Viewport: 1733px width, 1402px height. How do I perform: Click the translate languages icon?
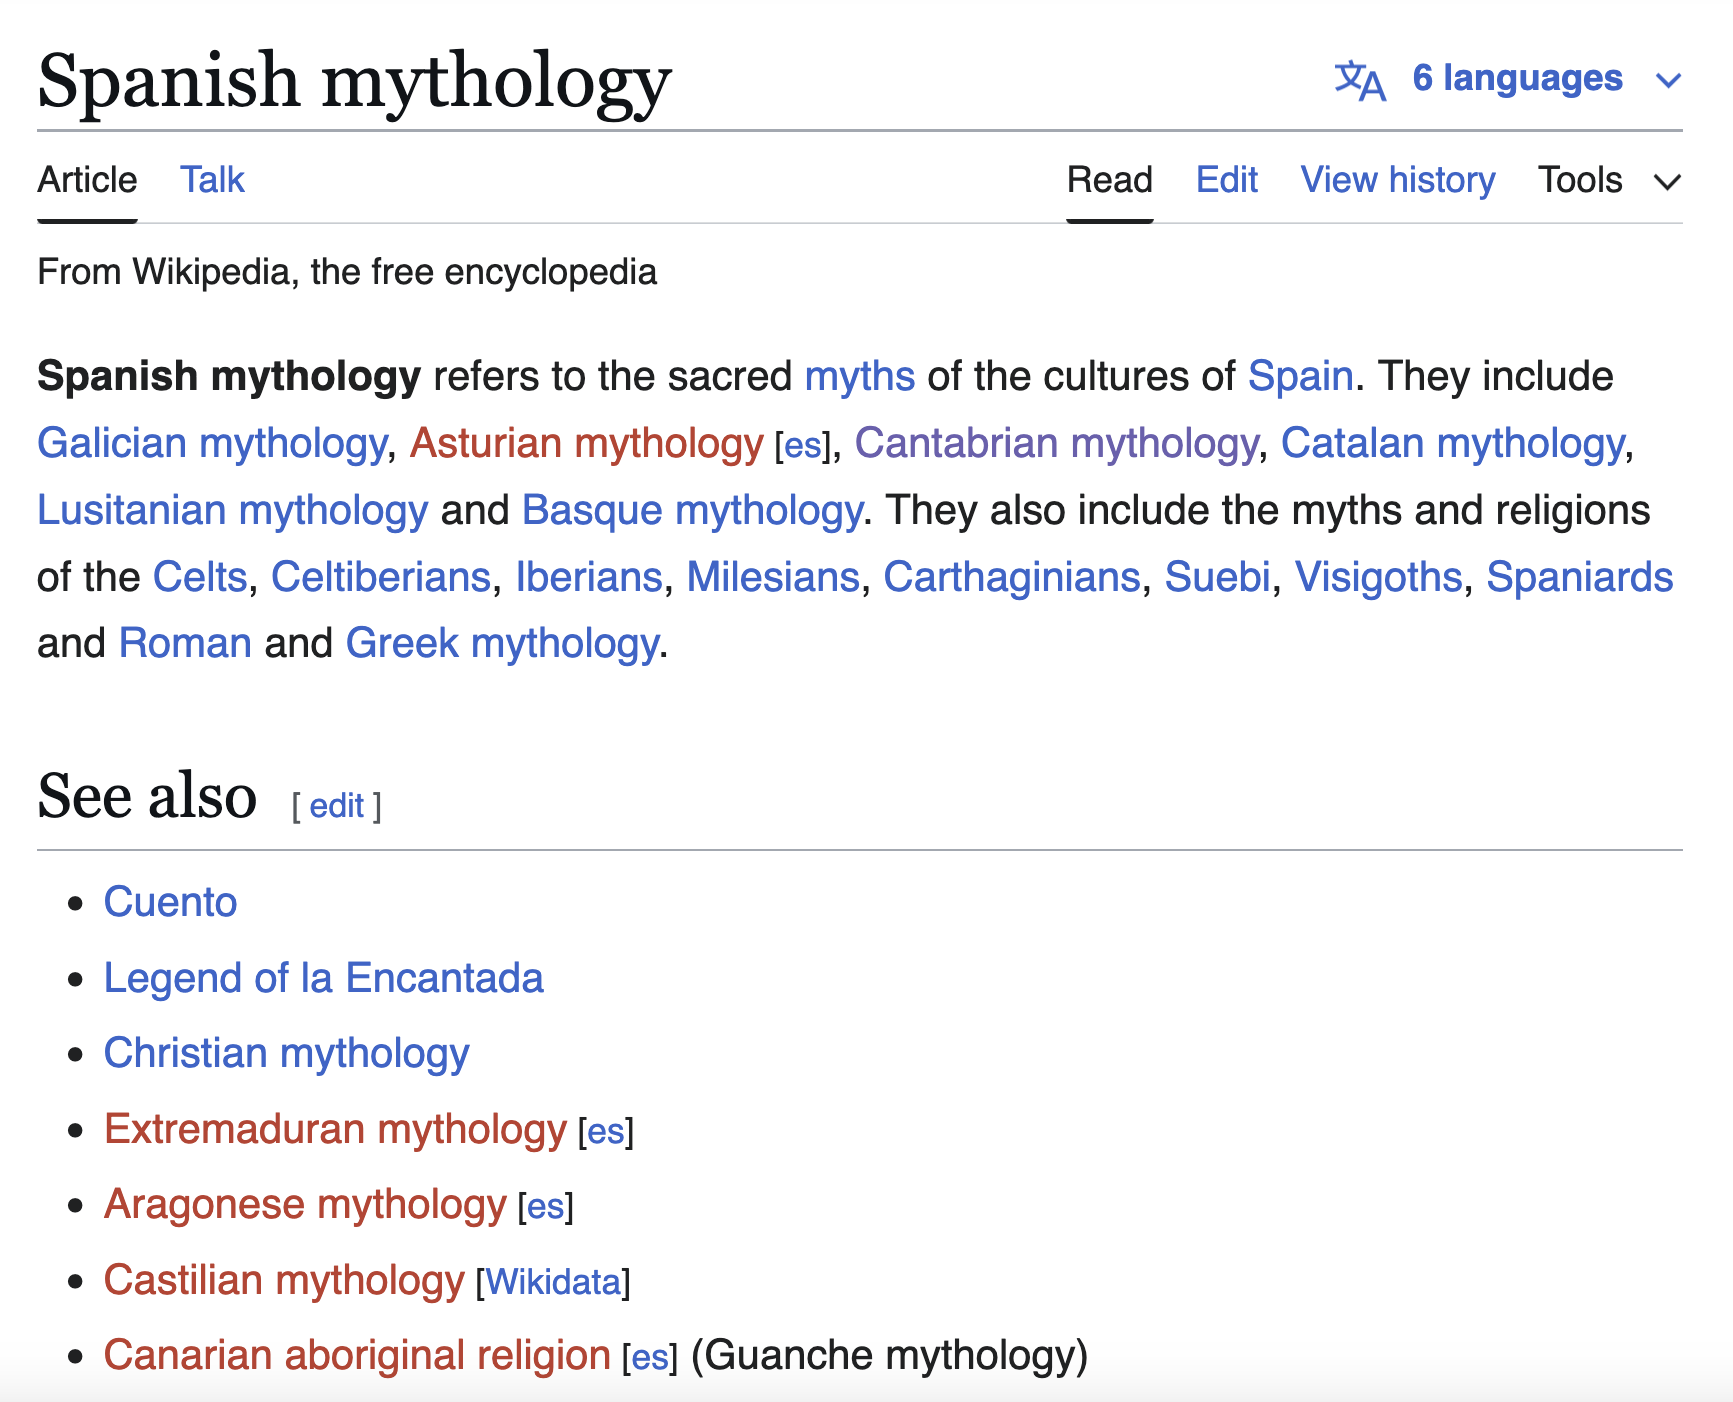1359,80
